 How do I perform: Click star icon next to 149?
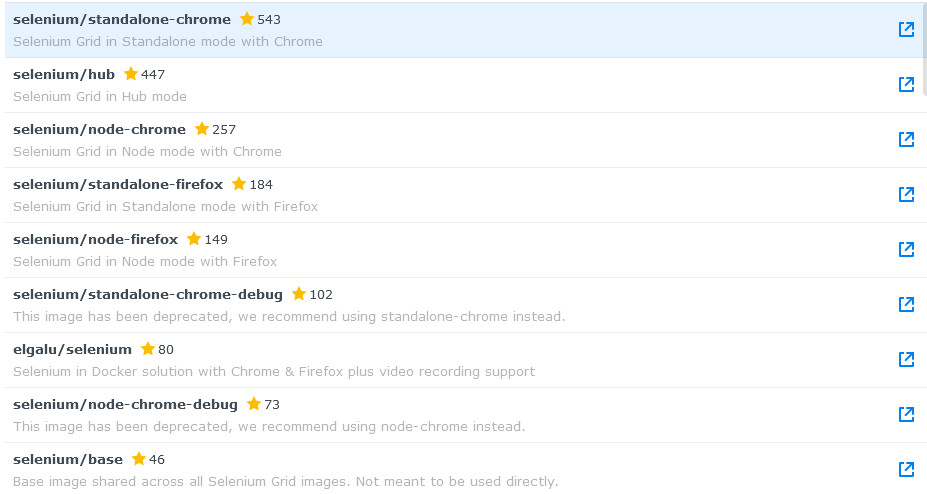(x=193, y=239)
